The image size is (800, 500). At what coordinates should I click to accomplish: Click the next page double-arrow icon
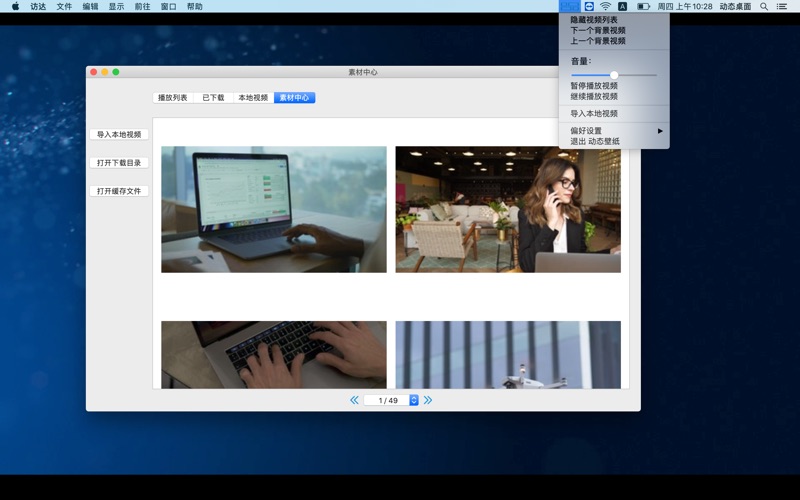(x=428, y=400)
